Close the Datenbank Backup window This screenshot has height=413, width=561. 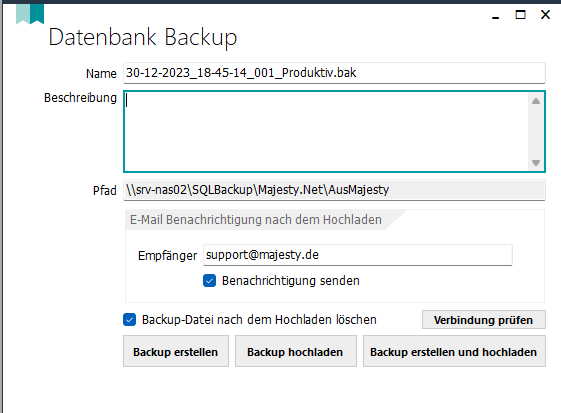click(x=545, y=15)
